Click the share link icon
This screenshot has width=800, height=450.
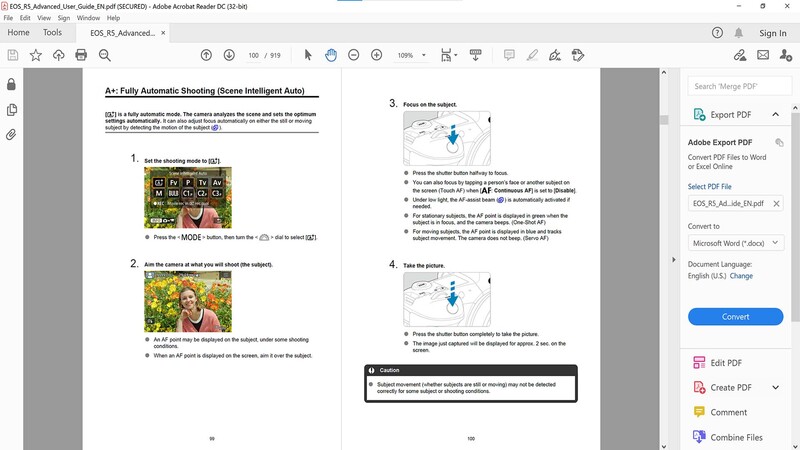[740, 55]
